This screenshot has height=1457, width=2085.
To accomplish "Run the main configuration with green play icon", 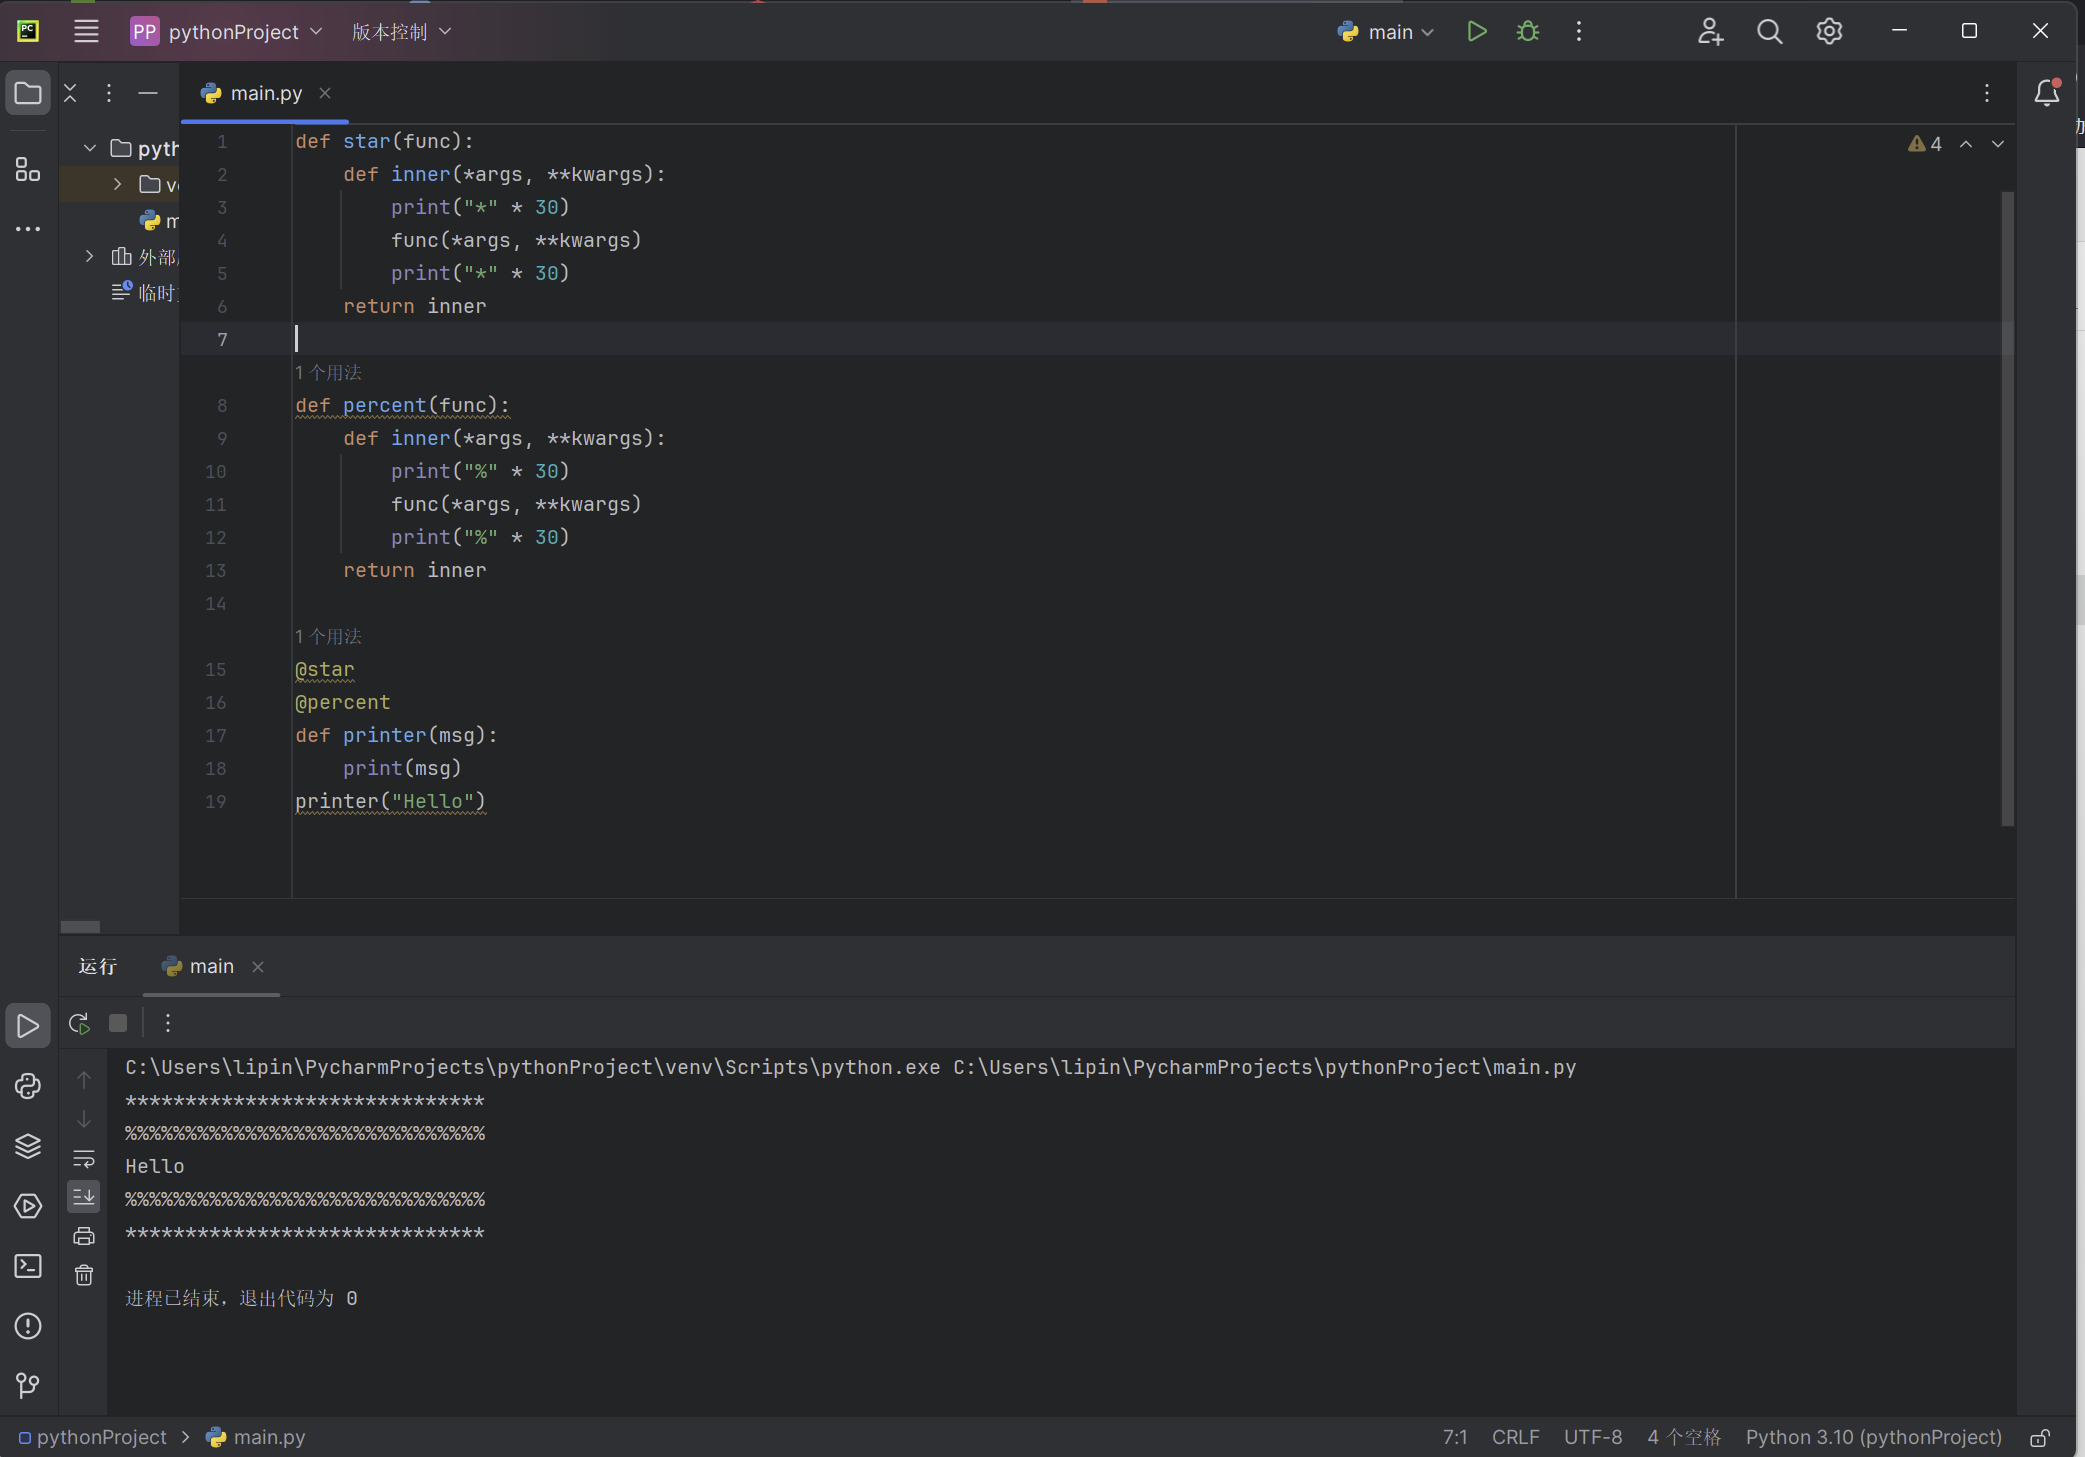I will click(x=1476, y=31).
